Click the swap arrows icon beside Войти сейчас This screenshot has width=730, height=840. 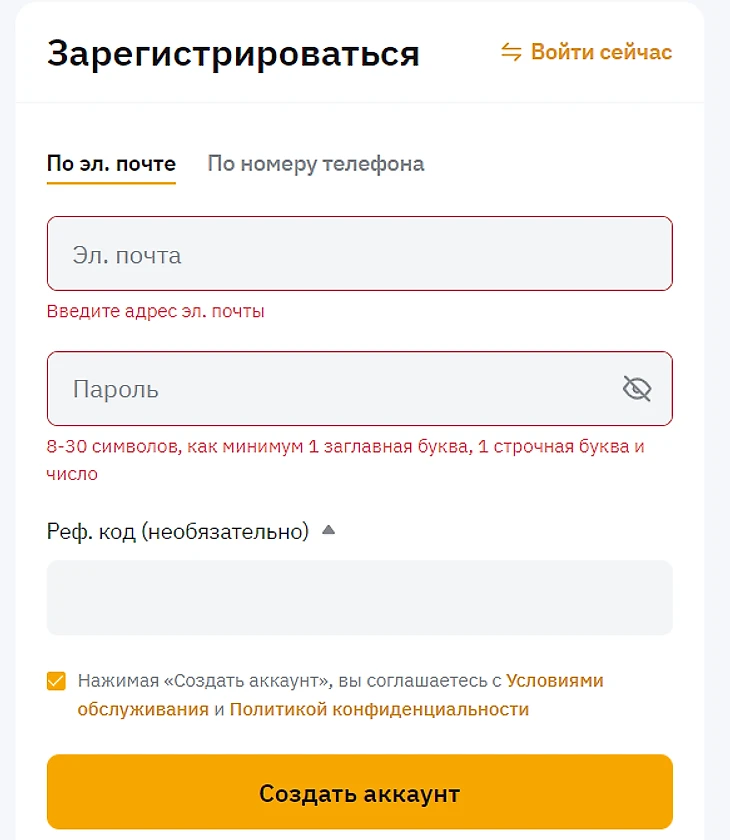tap(511, 52)
